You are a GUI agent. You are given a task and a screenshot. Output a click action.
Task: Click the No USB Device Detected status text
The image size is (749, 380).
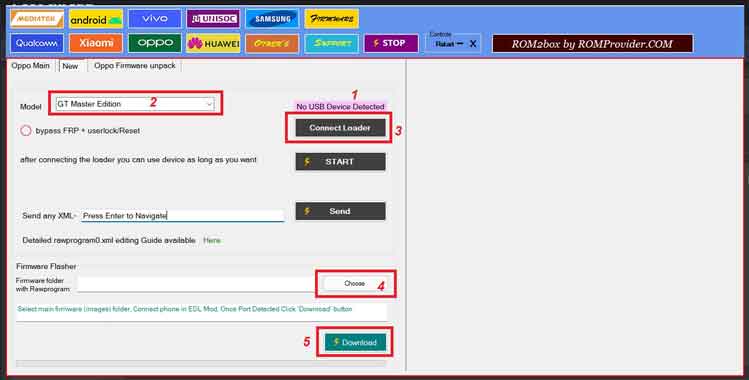click(x=340, y=106)
